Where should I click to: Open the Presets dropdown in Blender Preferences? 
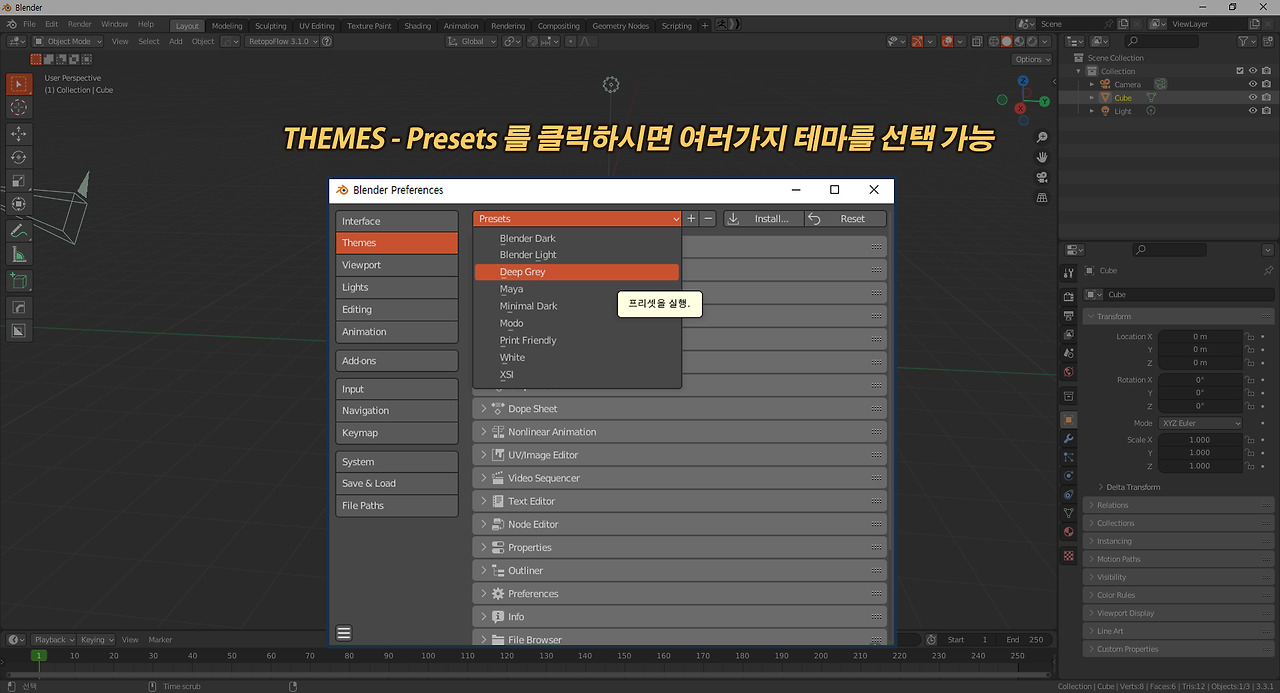click(x=577, y=218)
